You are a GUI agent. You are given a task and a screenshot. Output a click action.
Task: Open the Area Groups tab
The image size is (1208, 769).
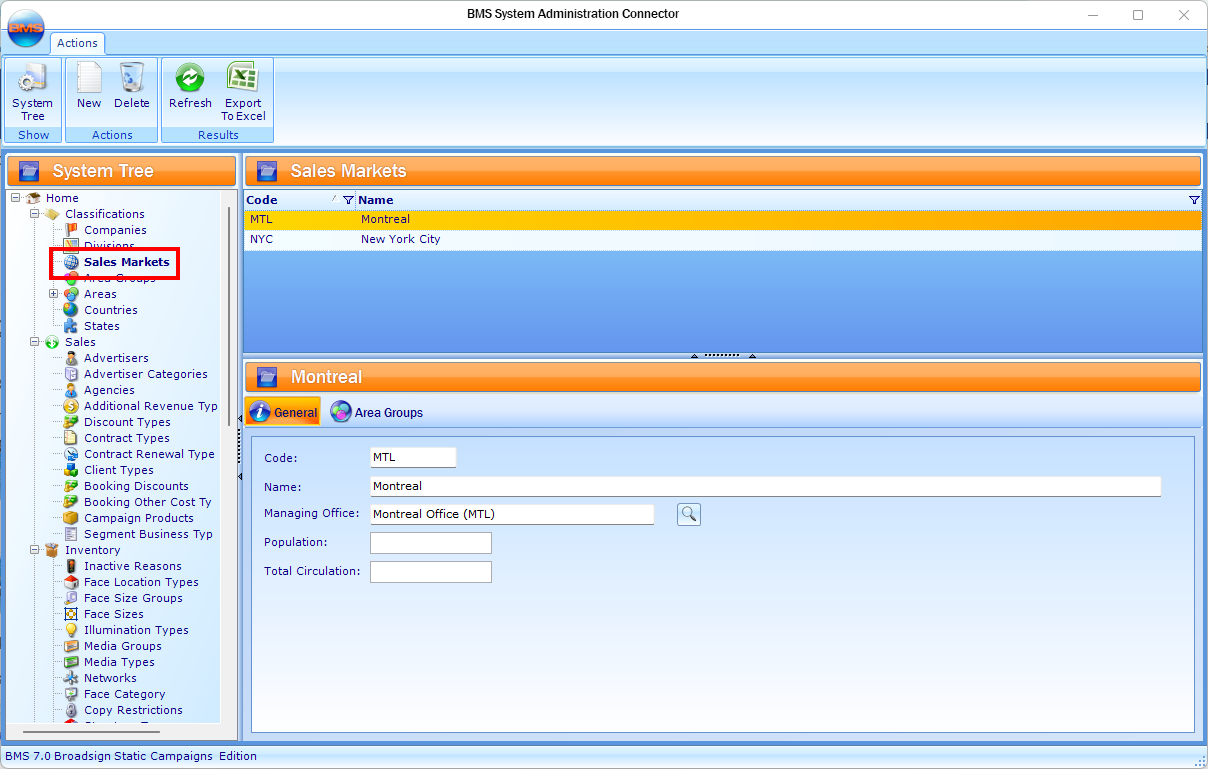click(377, 412)
